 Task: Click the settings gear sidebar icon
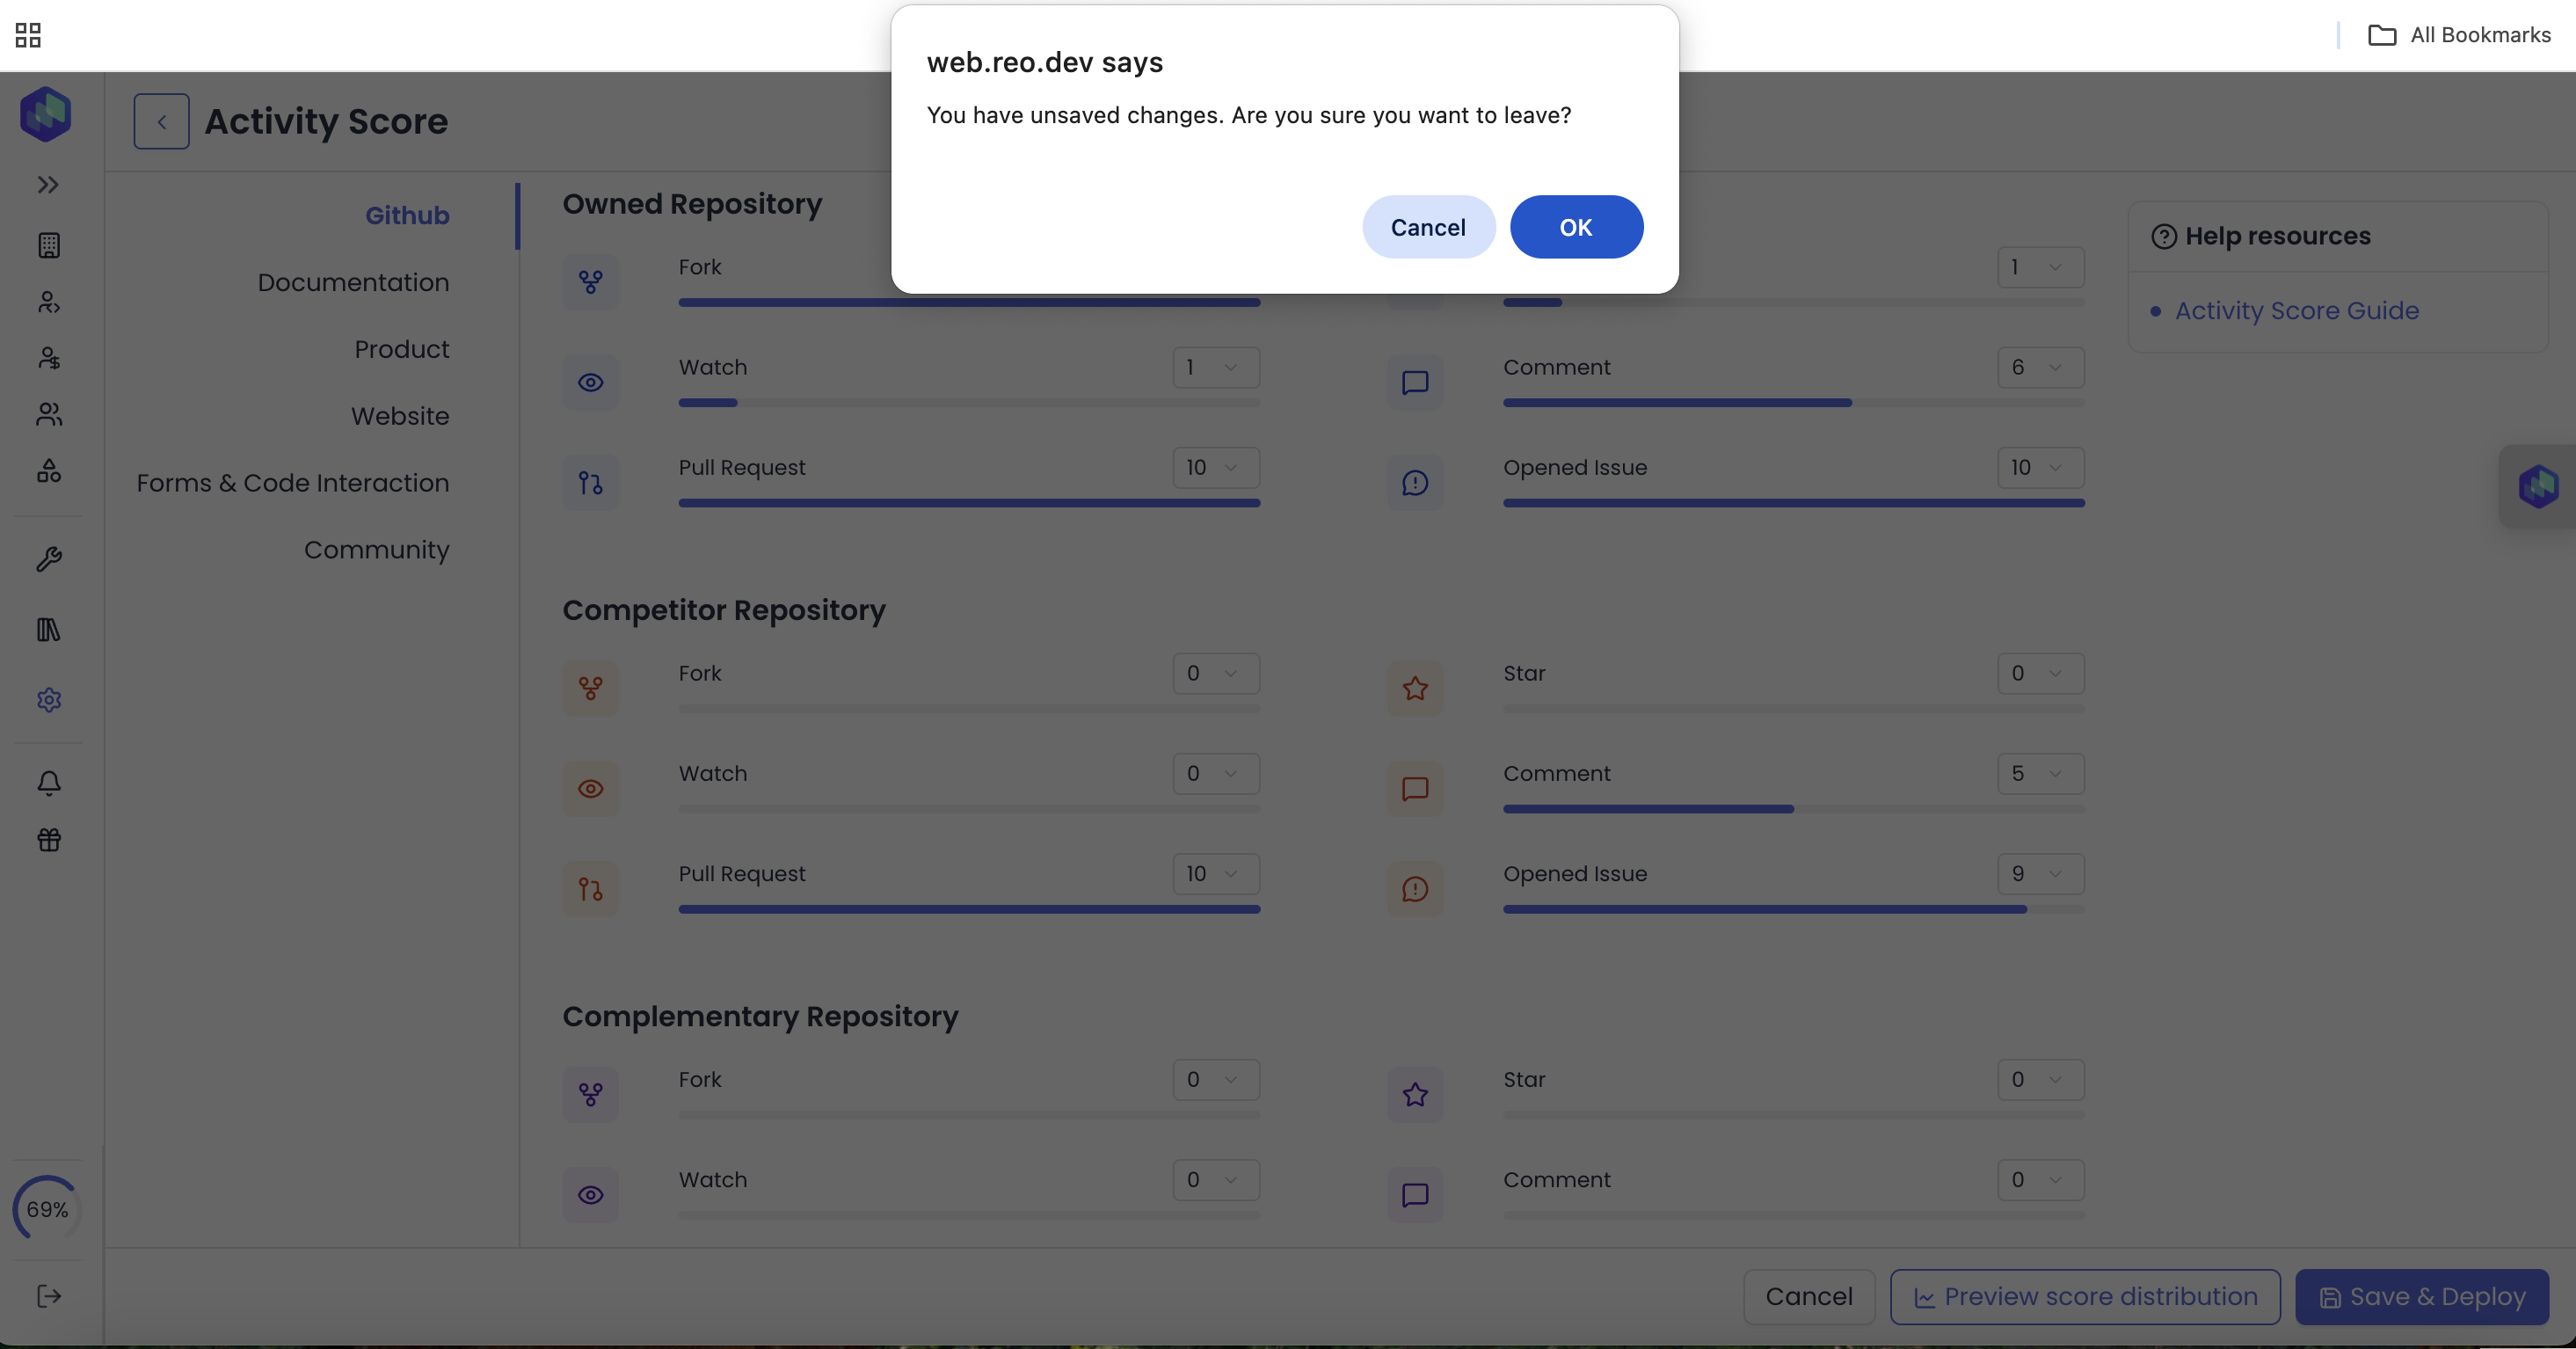tap(48, 700)
